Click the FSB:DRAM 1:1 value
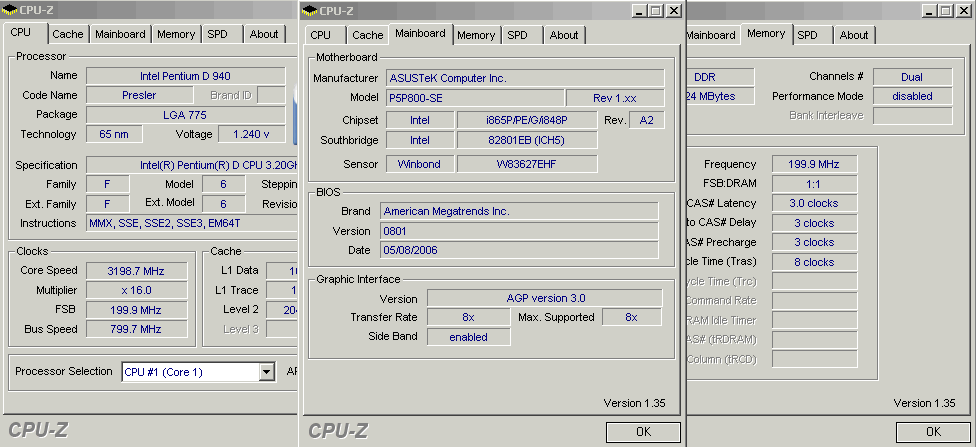The height and width of the screenshot is (447, 976). click(x=814, y=184)
